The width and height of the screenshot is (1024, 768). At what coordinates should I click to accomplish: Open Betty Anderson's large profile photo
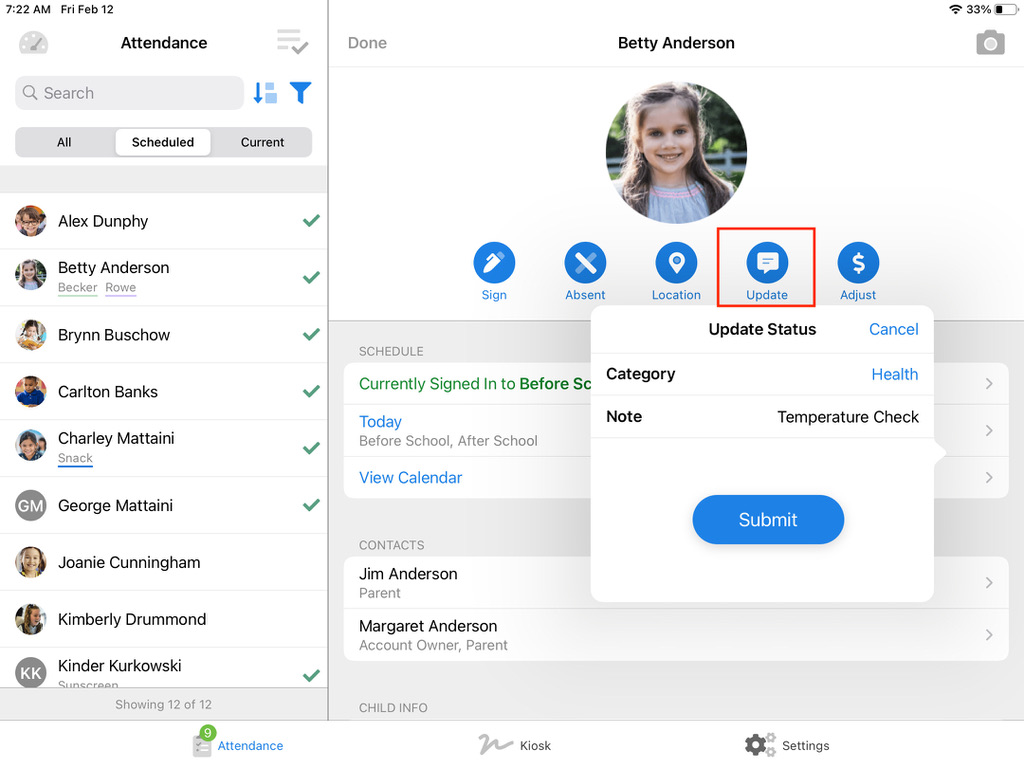click(676, 153)
